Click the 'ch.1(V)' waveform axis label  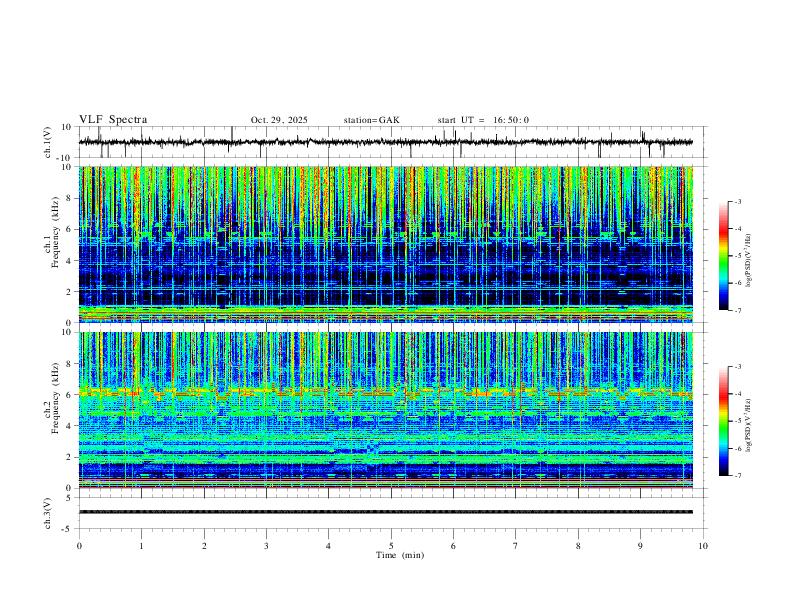tap(48, 142)
